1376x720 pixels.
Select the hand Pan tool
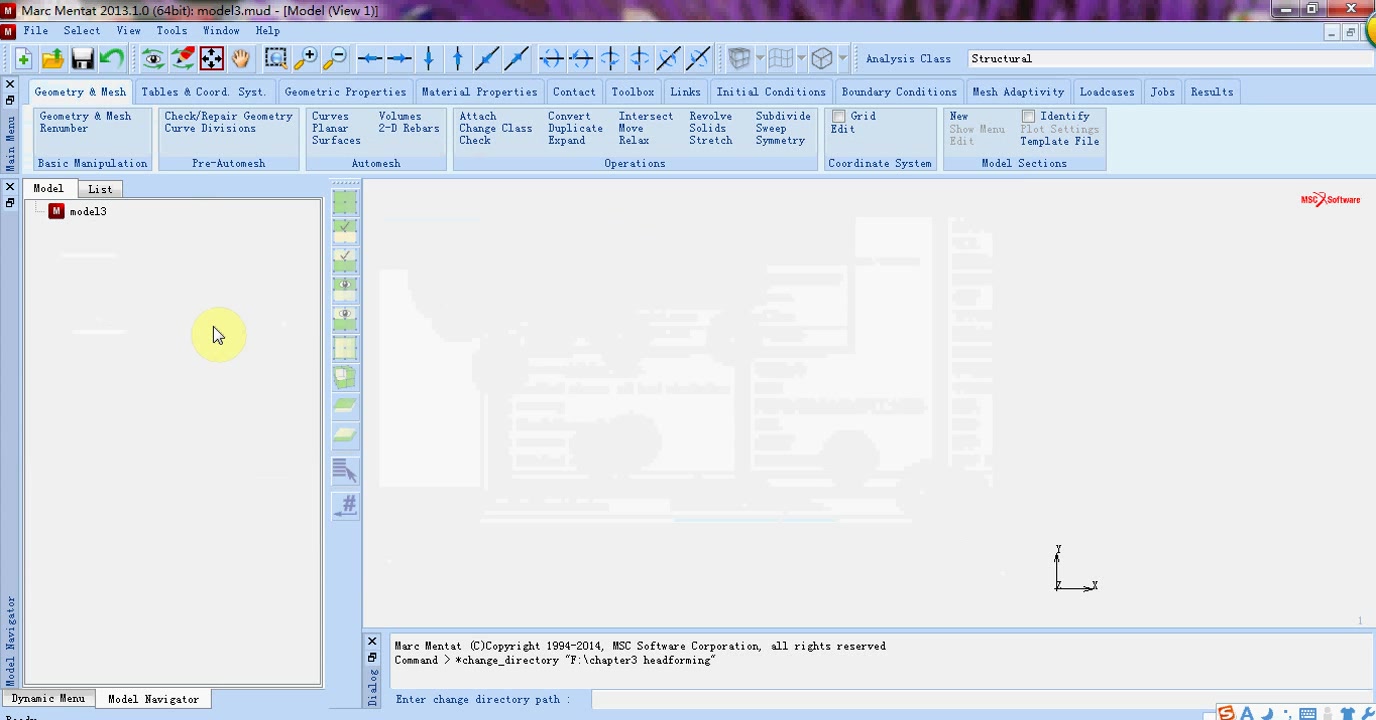point(241,59)
